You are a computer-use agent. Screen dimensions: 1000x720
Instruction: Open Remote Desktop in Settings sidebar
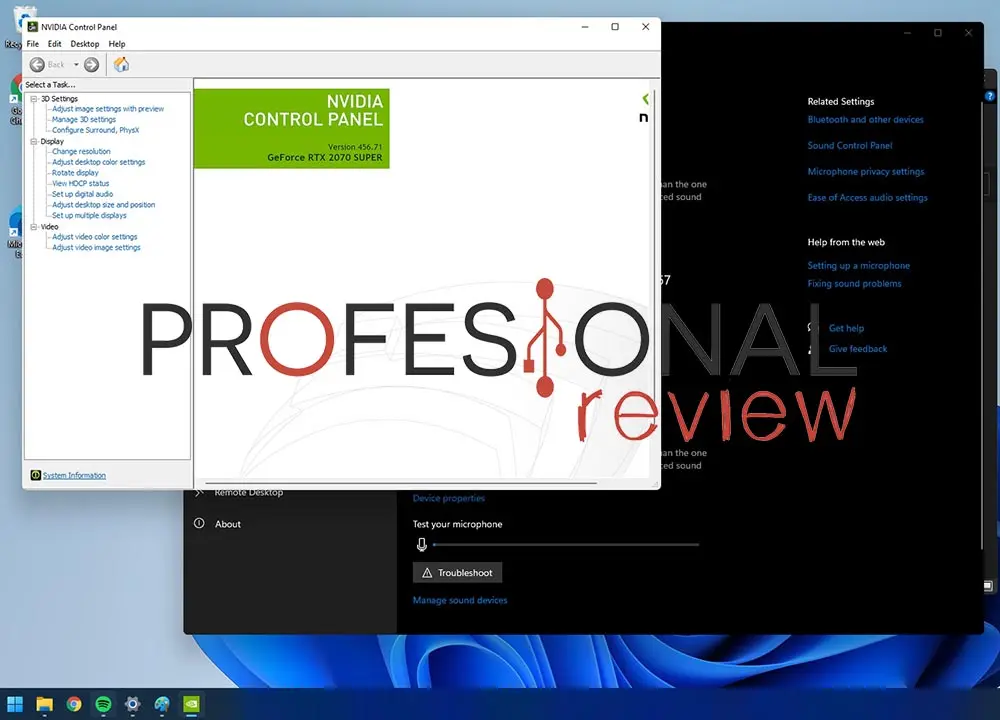248,492
